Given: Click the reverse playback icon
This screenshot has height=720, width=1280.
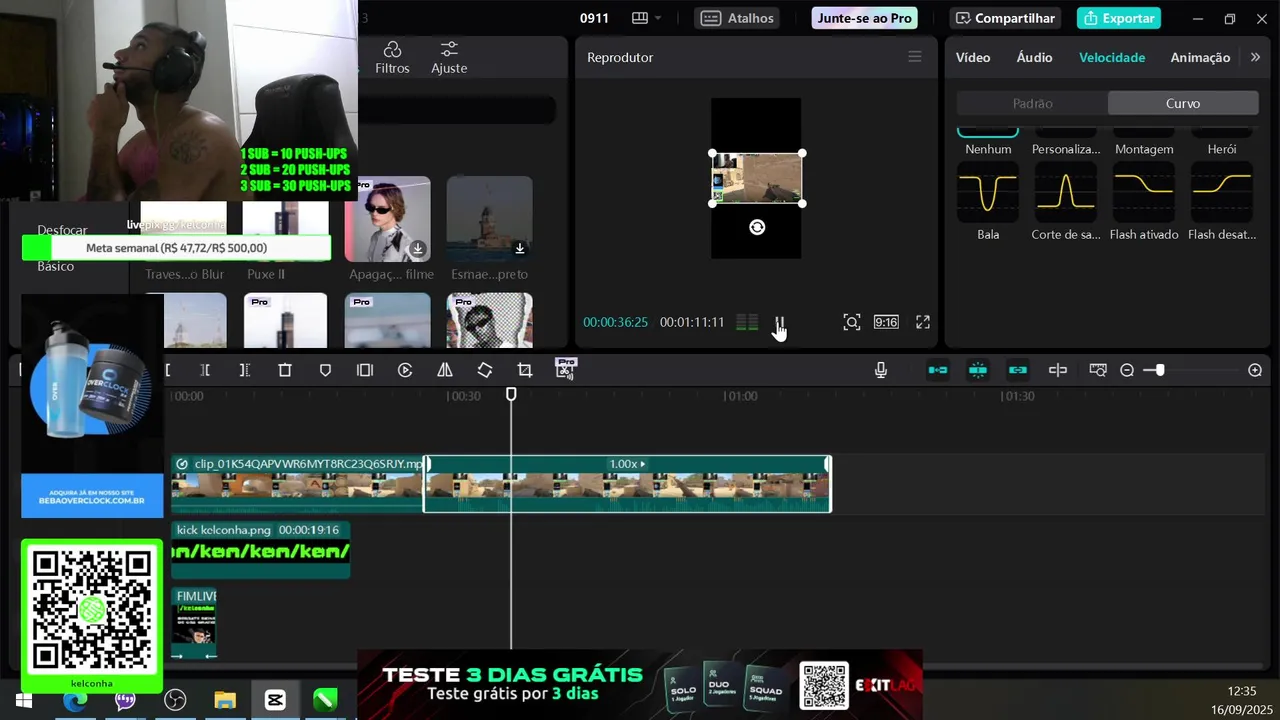Looking at the screenshot, I should click(x=405, y=370).
